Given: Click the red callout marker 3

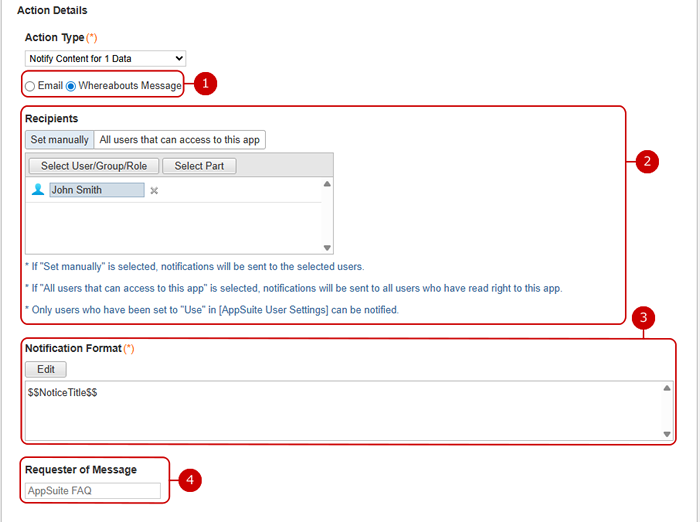Looking at the screenshot, I should (x=645, y=318).
